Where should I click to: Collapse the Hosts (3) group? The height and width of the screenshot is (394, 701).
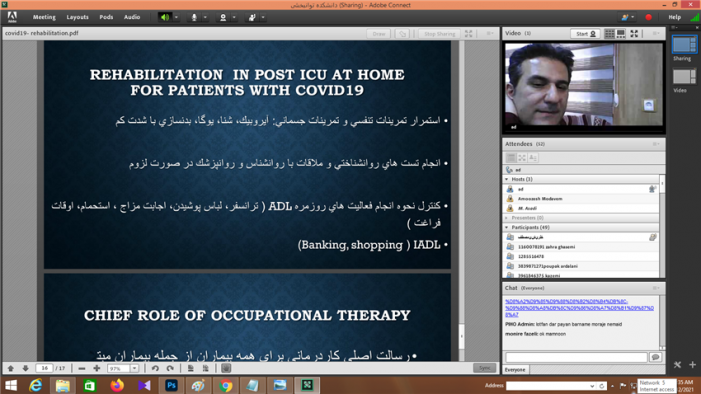507,179
